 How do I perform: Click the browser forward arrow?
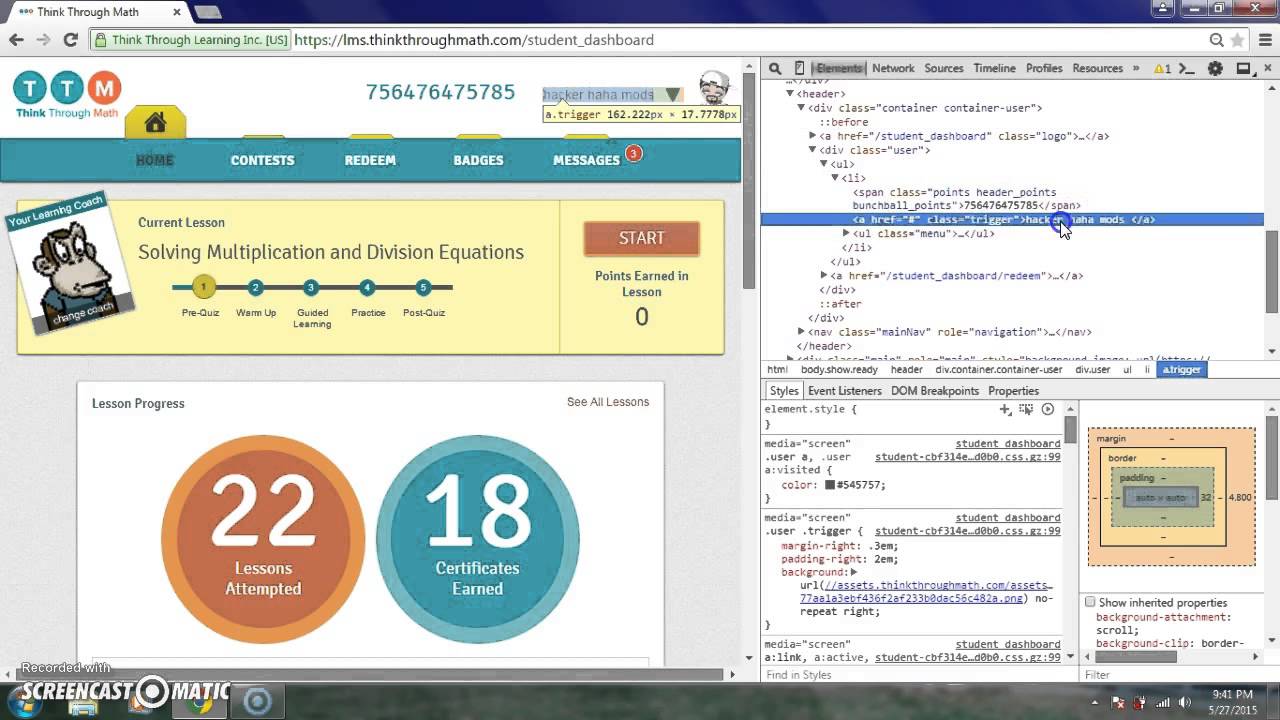(43, 40)
